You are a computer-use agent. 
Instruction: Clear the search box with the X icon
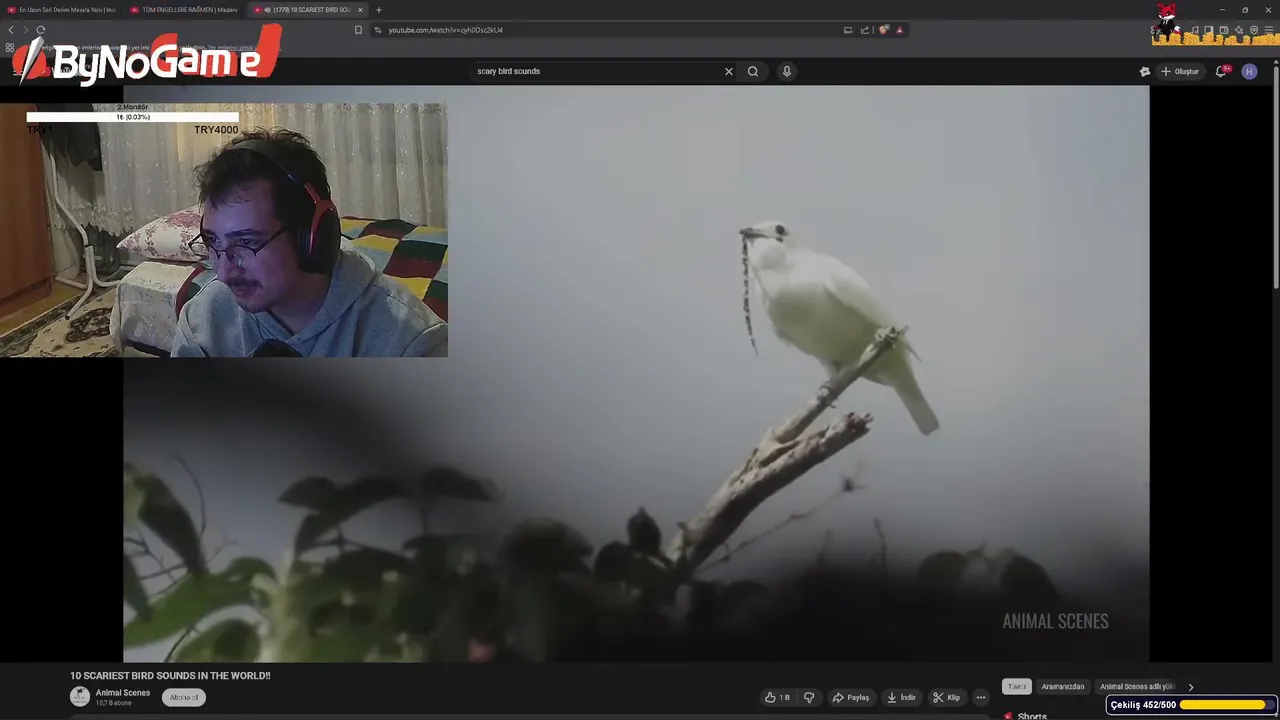pos(729,71)
